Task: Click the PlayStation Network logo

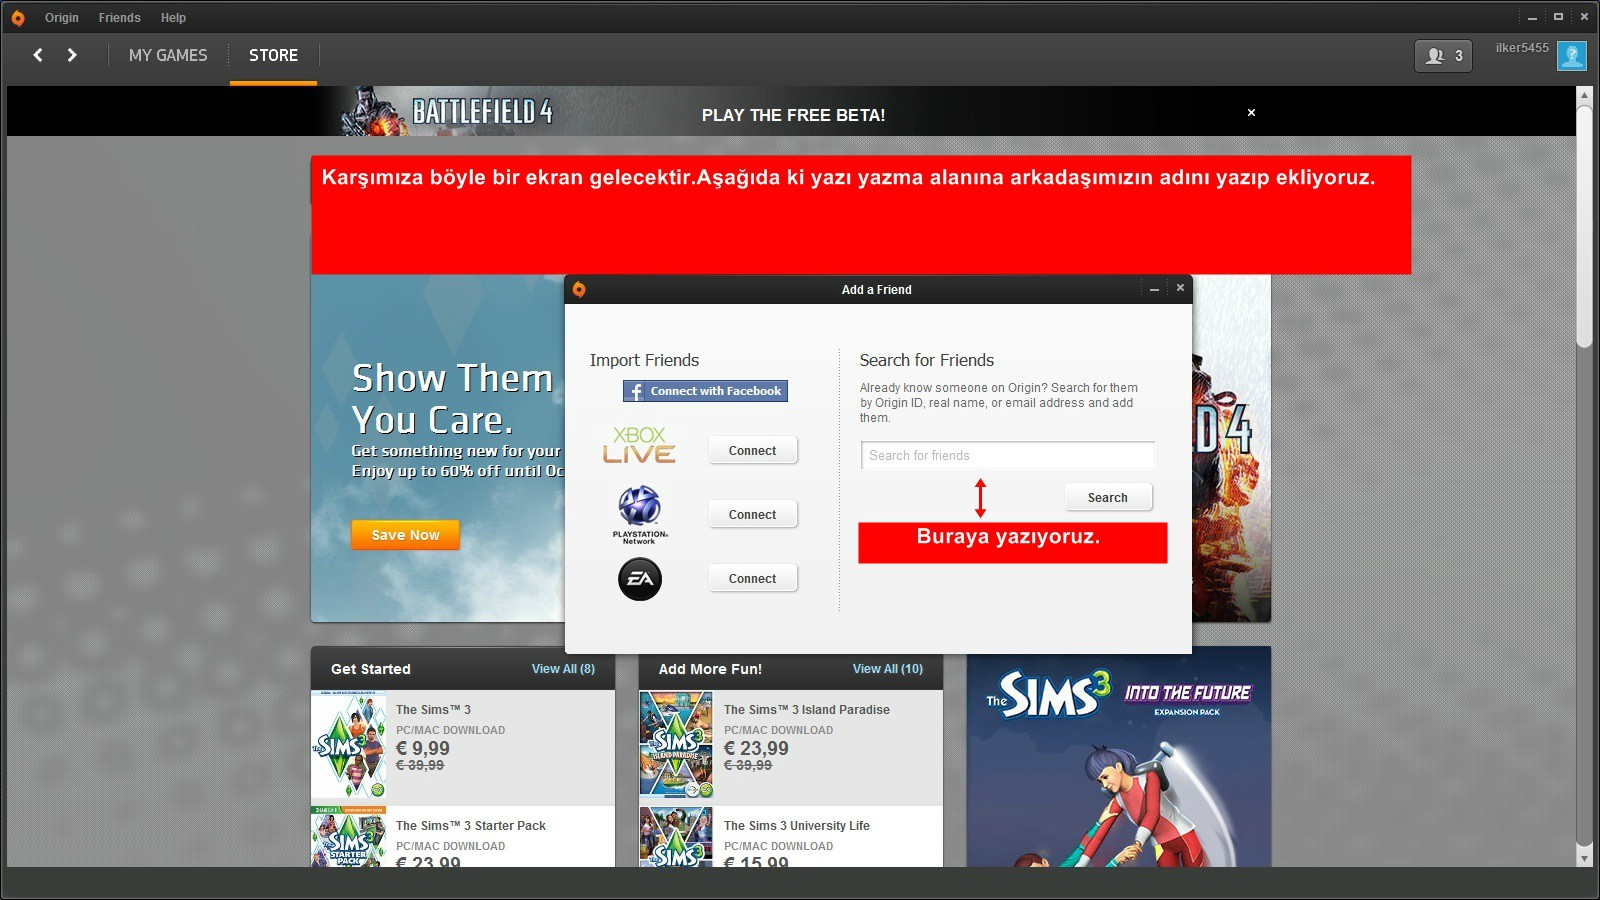Action: [x=640, y=512]
